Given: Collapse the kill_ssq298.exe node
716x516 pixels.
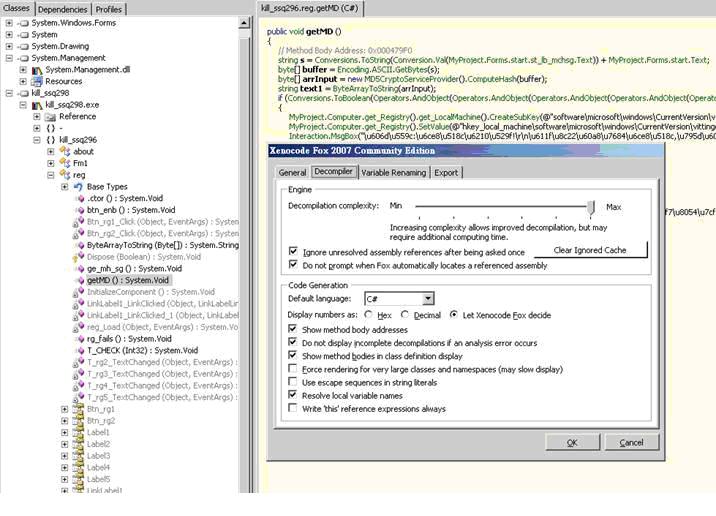Looking at the screenshot, I should (x=23, y=105).
